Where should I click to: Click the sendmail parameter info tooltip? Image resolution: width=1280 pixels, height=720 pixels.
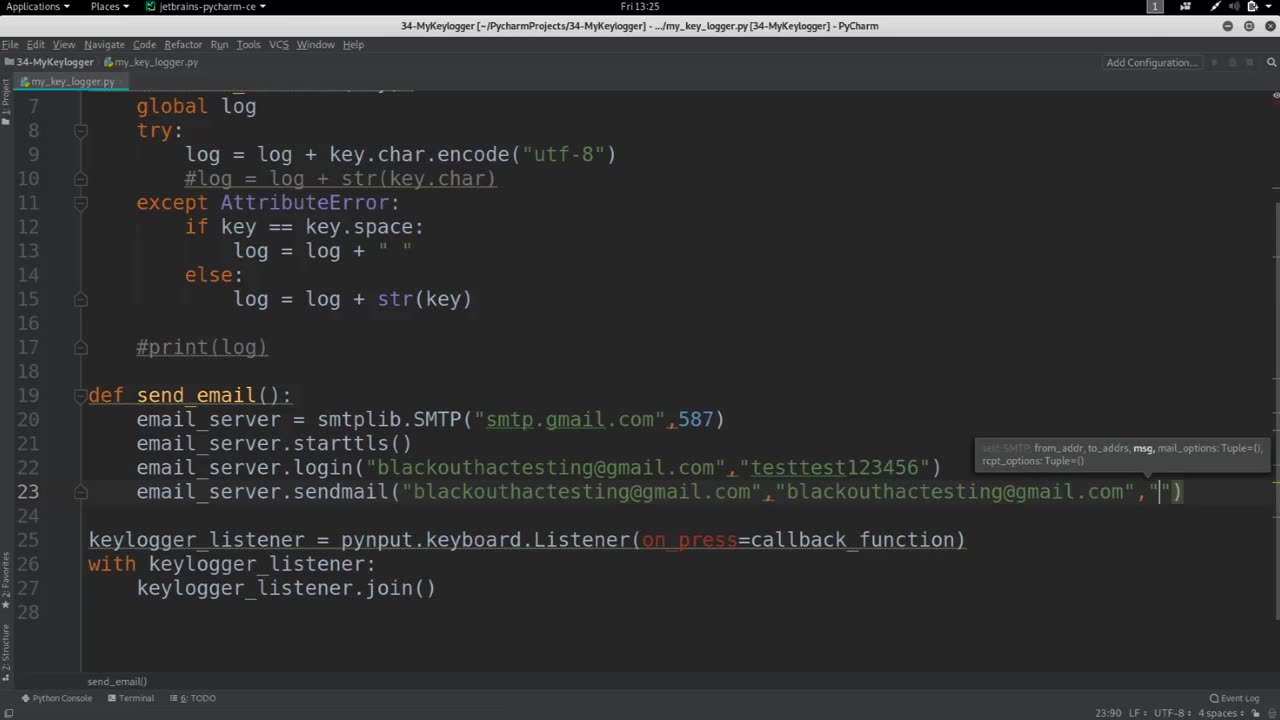point(1122,454)
